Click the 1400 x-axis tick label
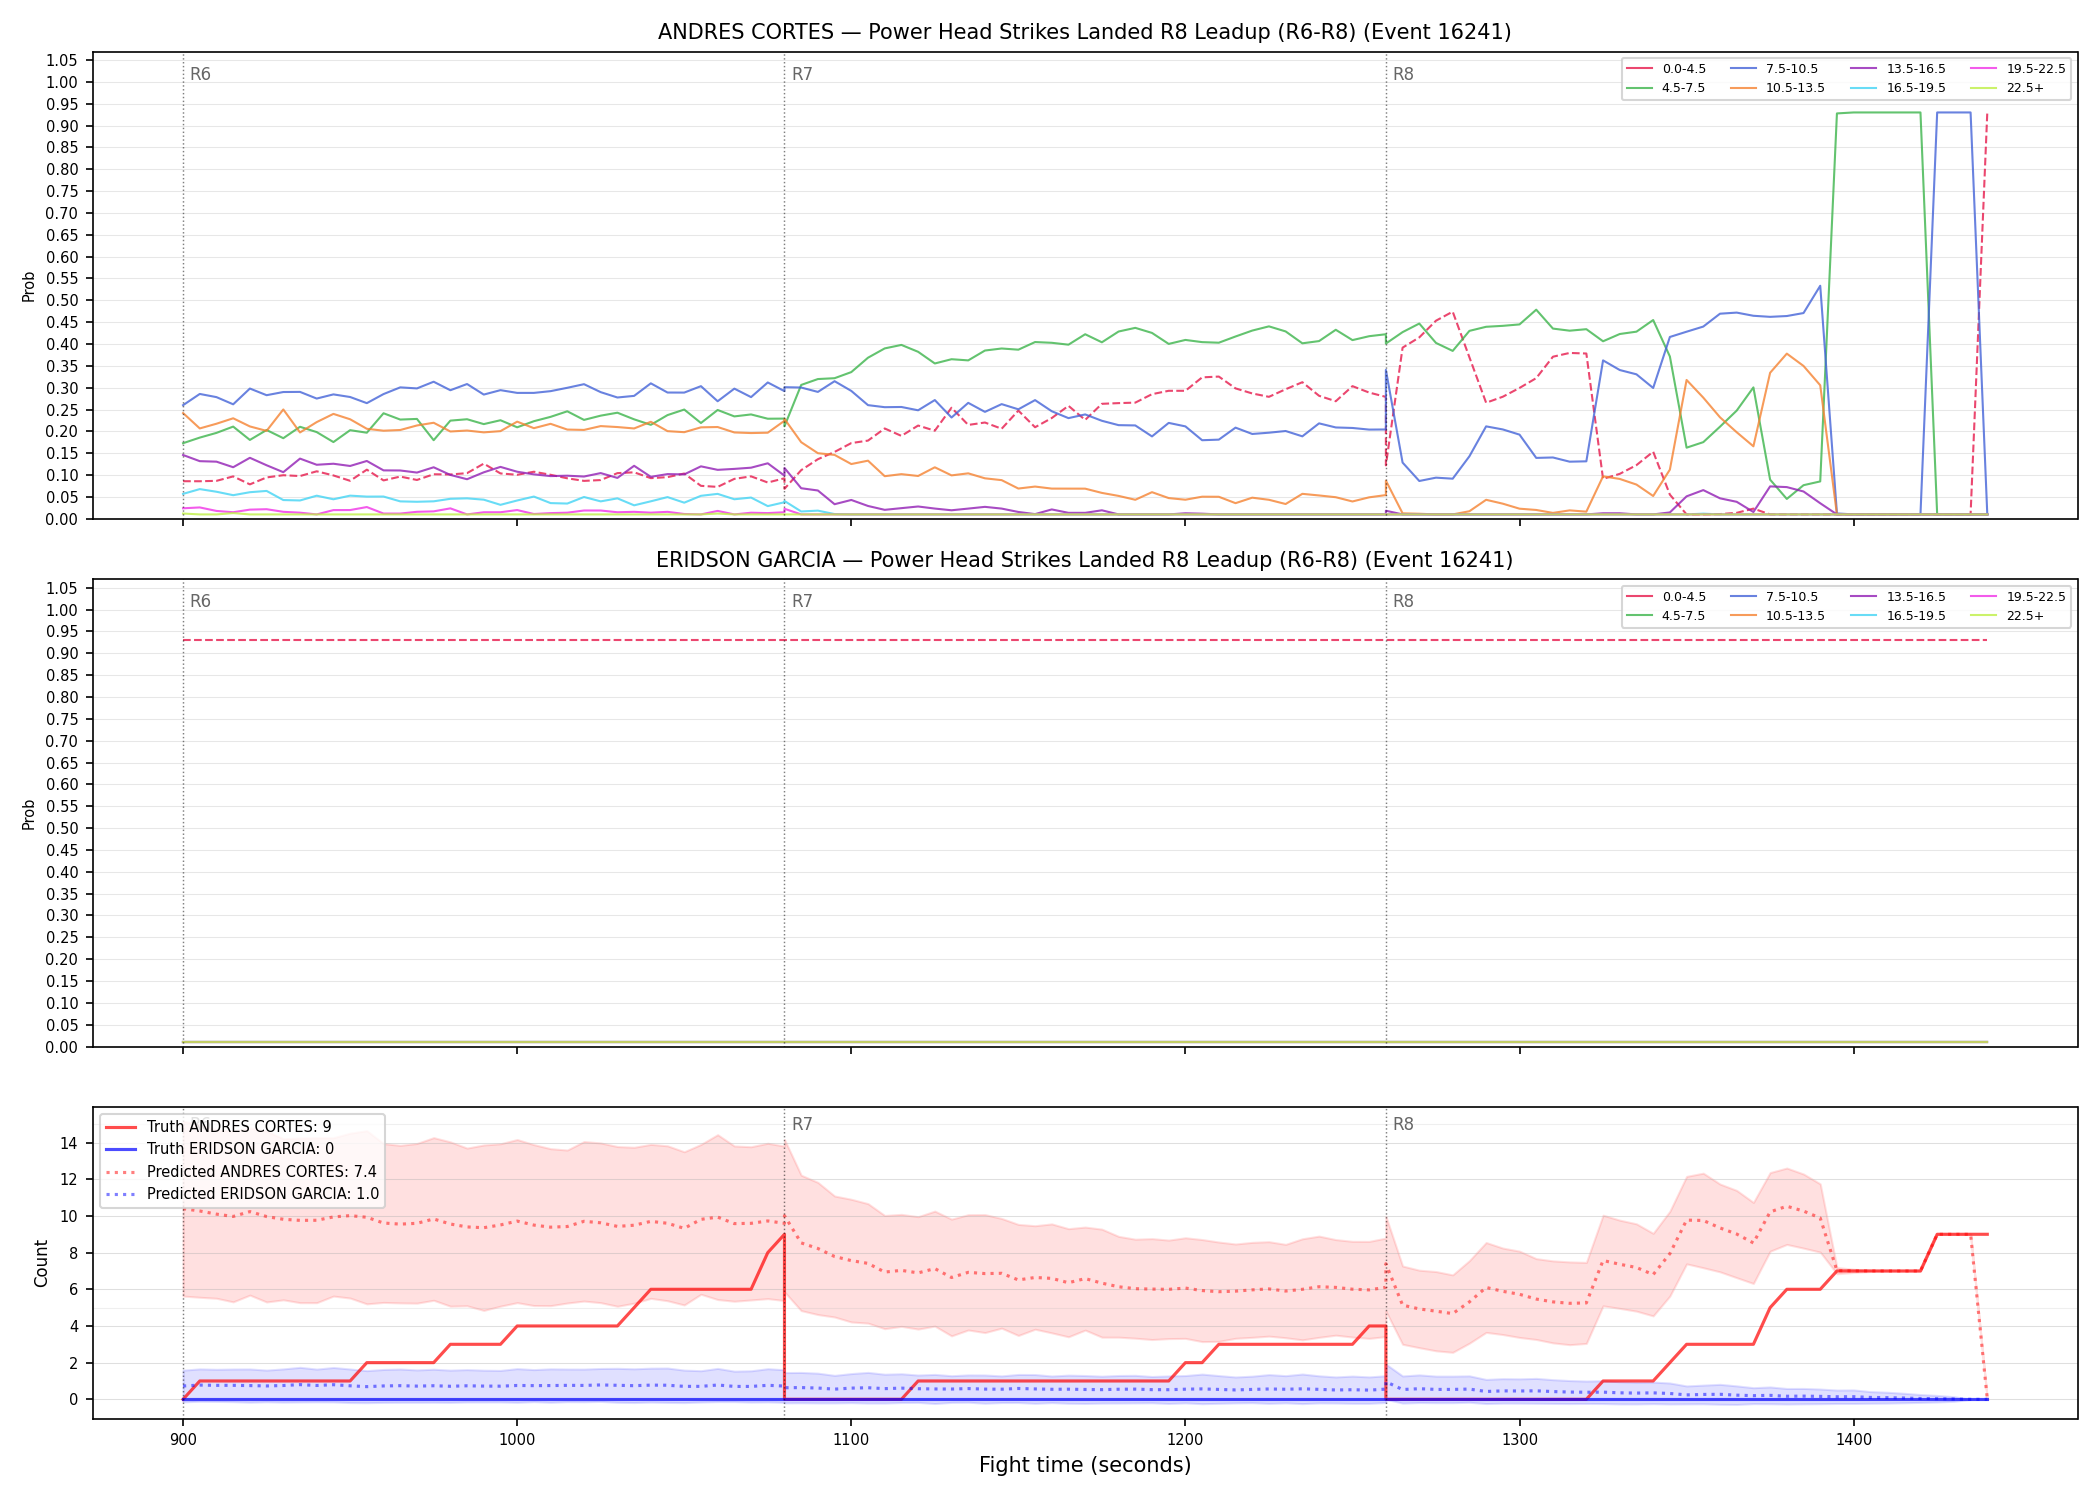 click(x=1854, y=1439)
